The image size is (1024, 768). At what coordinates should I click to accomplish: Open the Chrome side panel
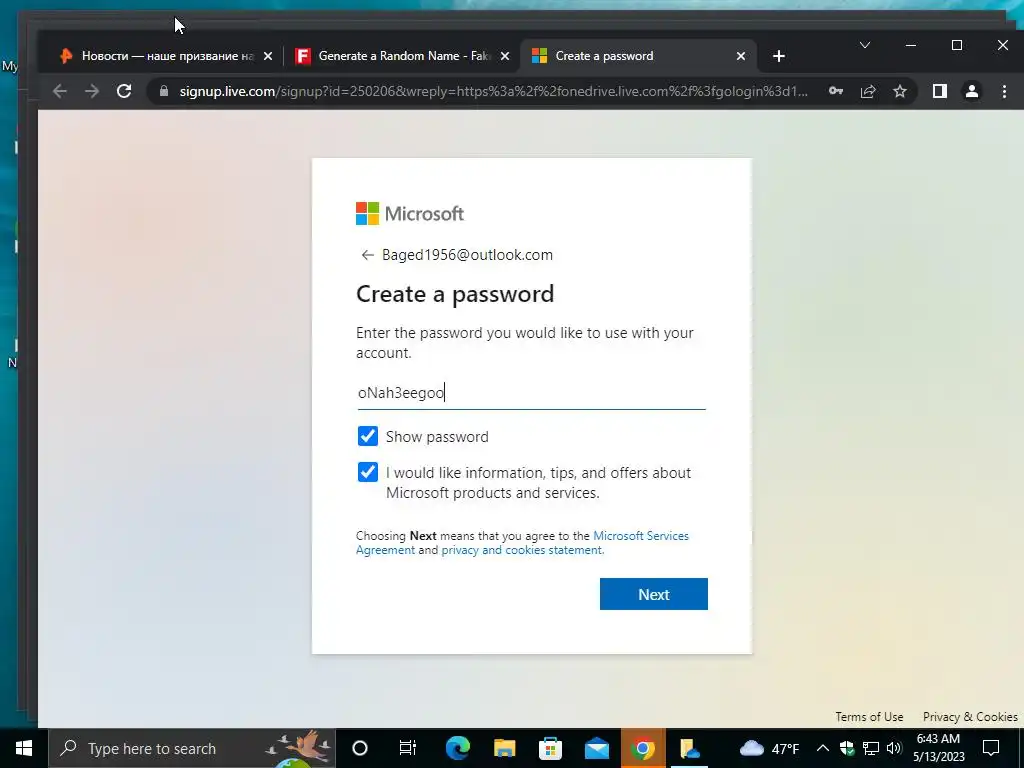[940, 91]
